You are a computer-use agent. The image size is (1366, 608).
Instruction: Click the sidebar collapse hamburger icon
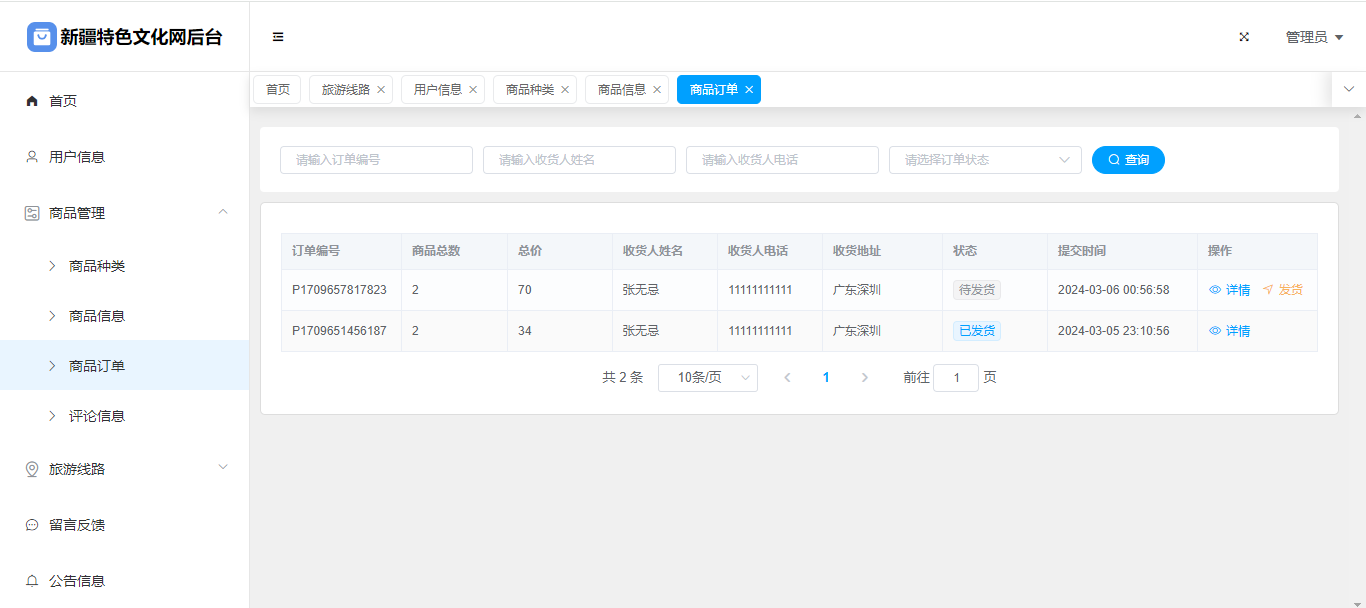click(278, 37)
